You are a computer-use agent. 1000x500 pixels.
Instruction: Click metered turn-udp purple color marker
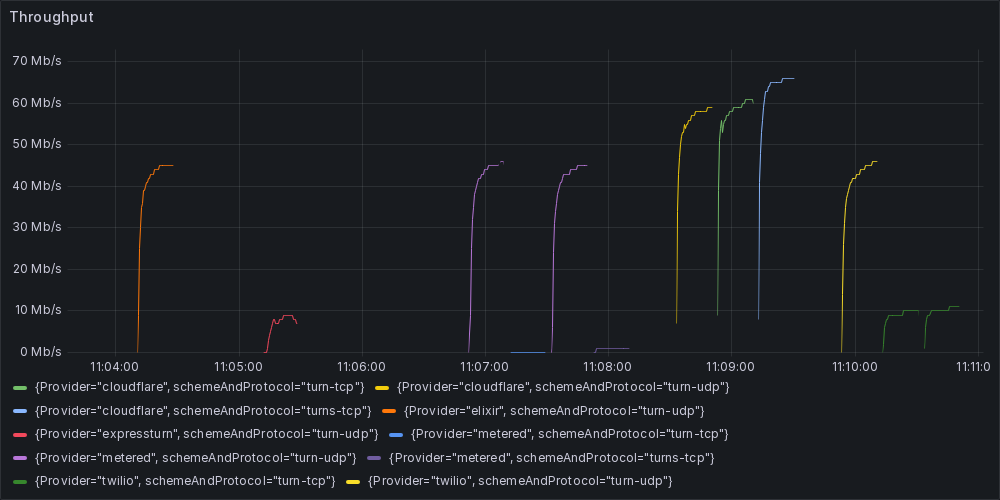coord(20,458)
